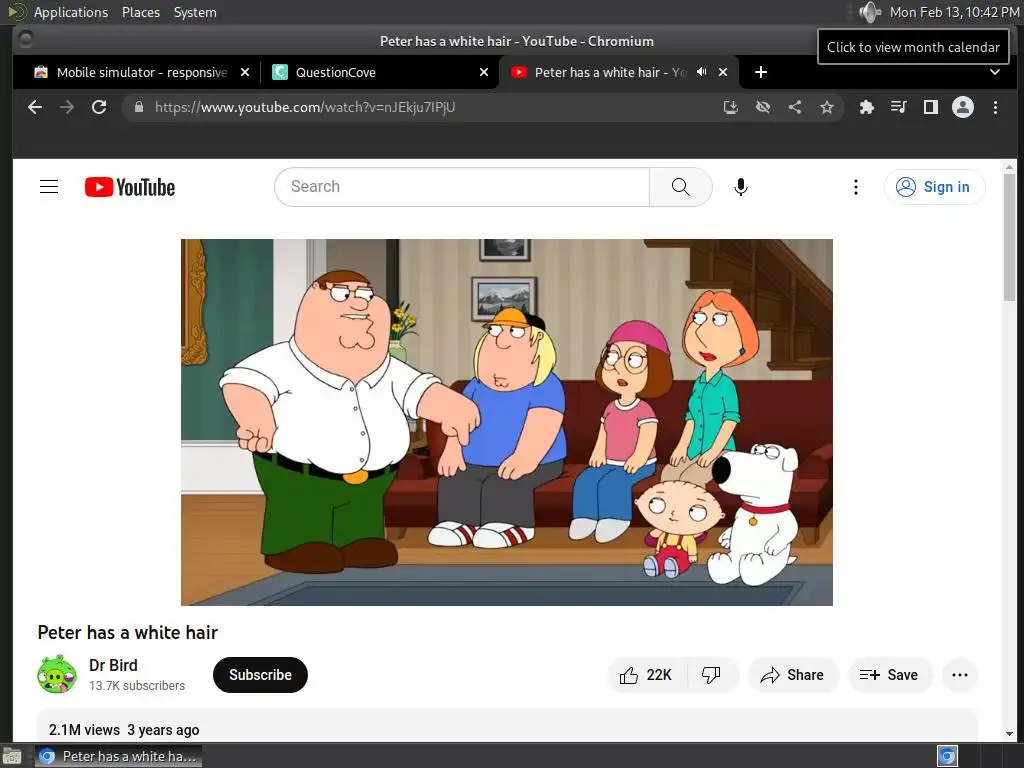Go to YouTube home via logo
Viewport: 1024px width, 768px height.
point(130,187)
